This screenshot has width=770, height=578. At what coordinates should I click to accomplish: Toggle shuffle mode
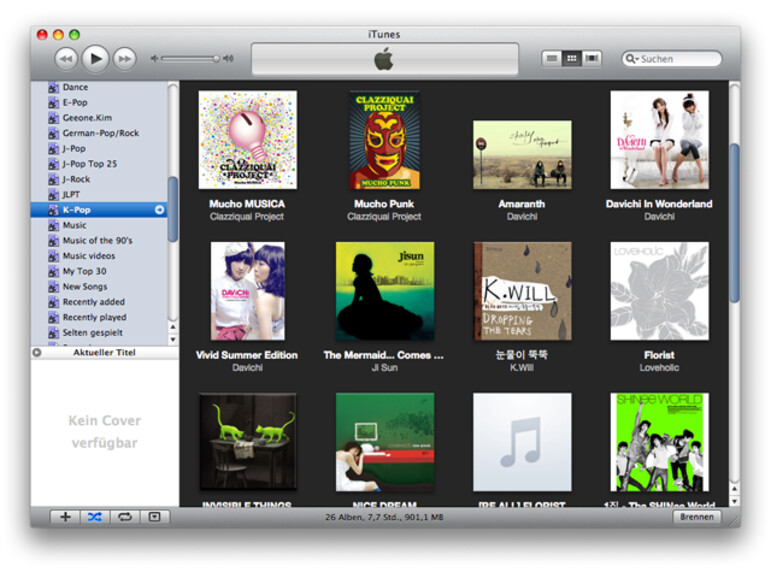(95, 517)
